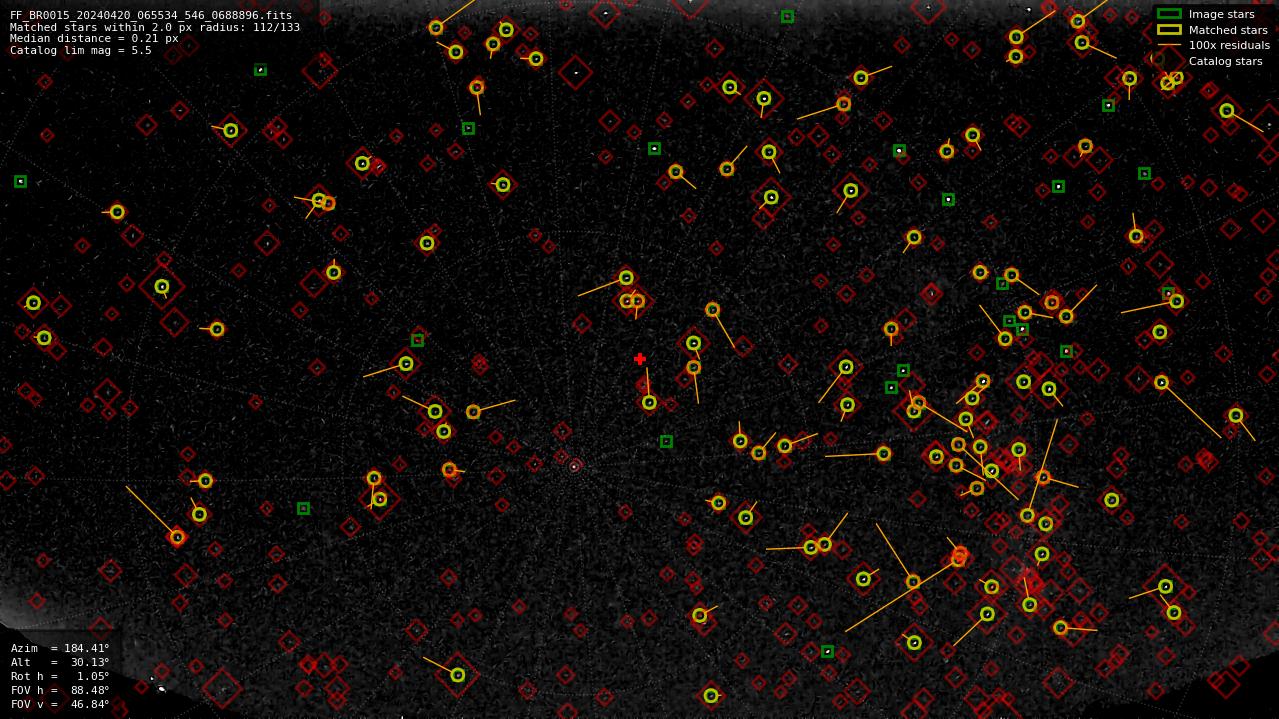Click the red cross center marker
Image resolution: width=1279 pixels, height=719 pixels.
tap(640, 359)
